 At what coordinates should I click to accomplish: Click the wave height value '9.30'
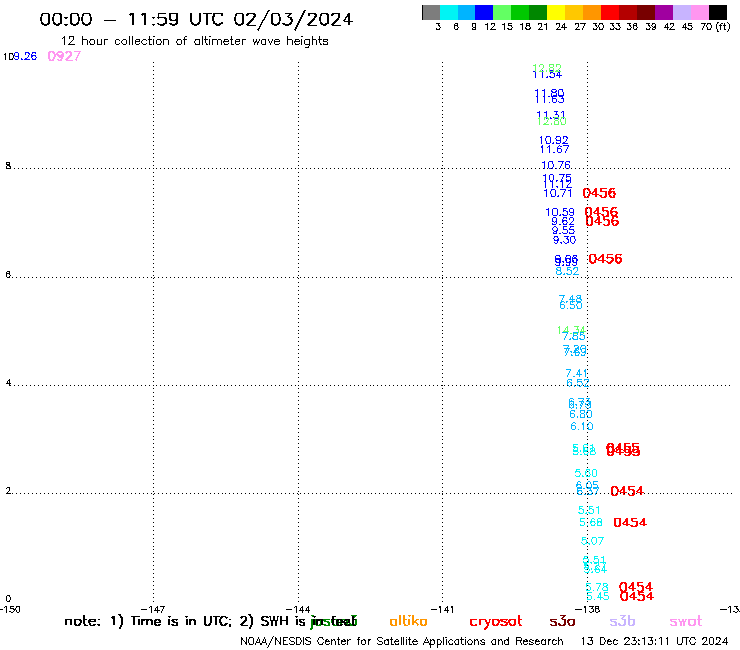[x=564, y=240]
